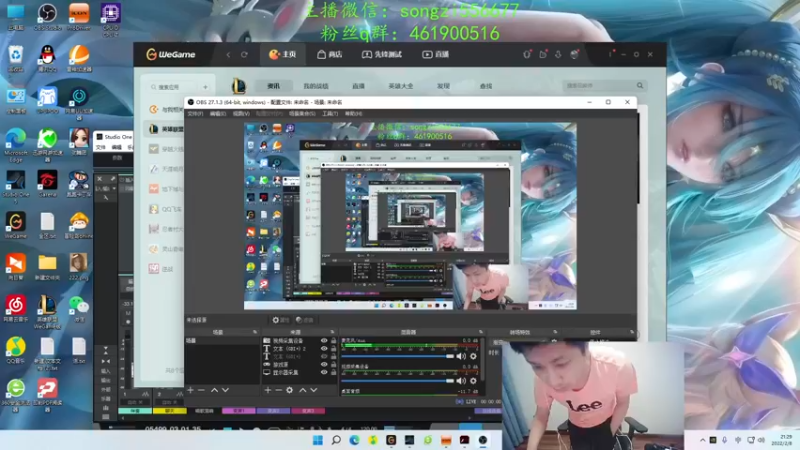
Task: Hide the game source eye toggle
Action: pos(324,364)
